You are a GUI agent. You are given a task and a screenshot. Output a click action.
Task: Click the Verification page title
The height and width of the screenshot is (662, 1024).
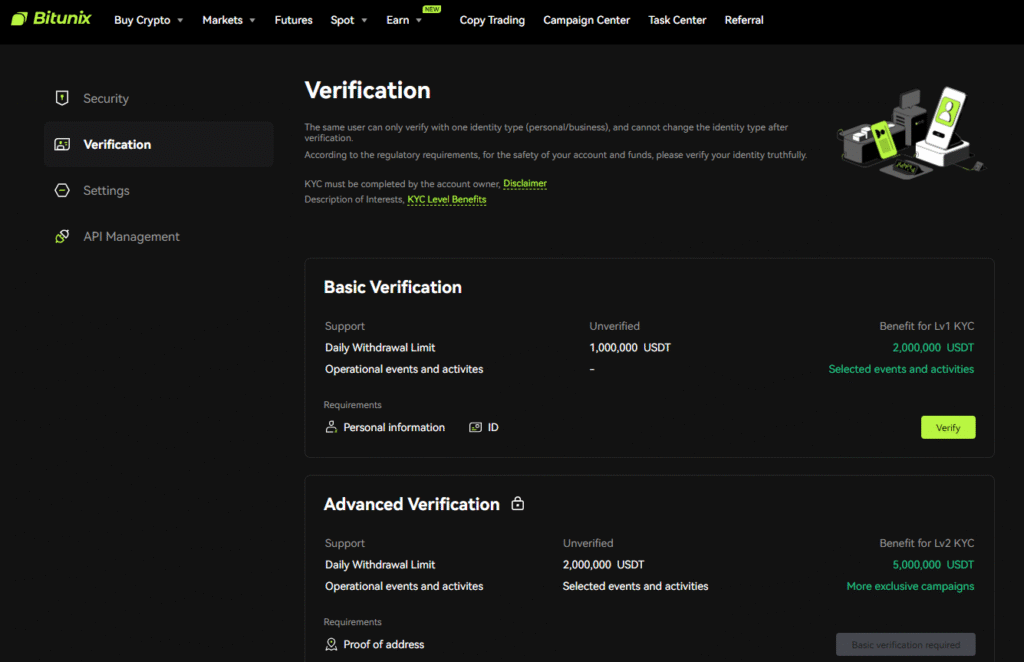click(x=367, y=90)
